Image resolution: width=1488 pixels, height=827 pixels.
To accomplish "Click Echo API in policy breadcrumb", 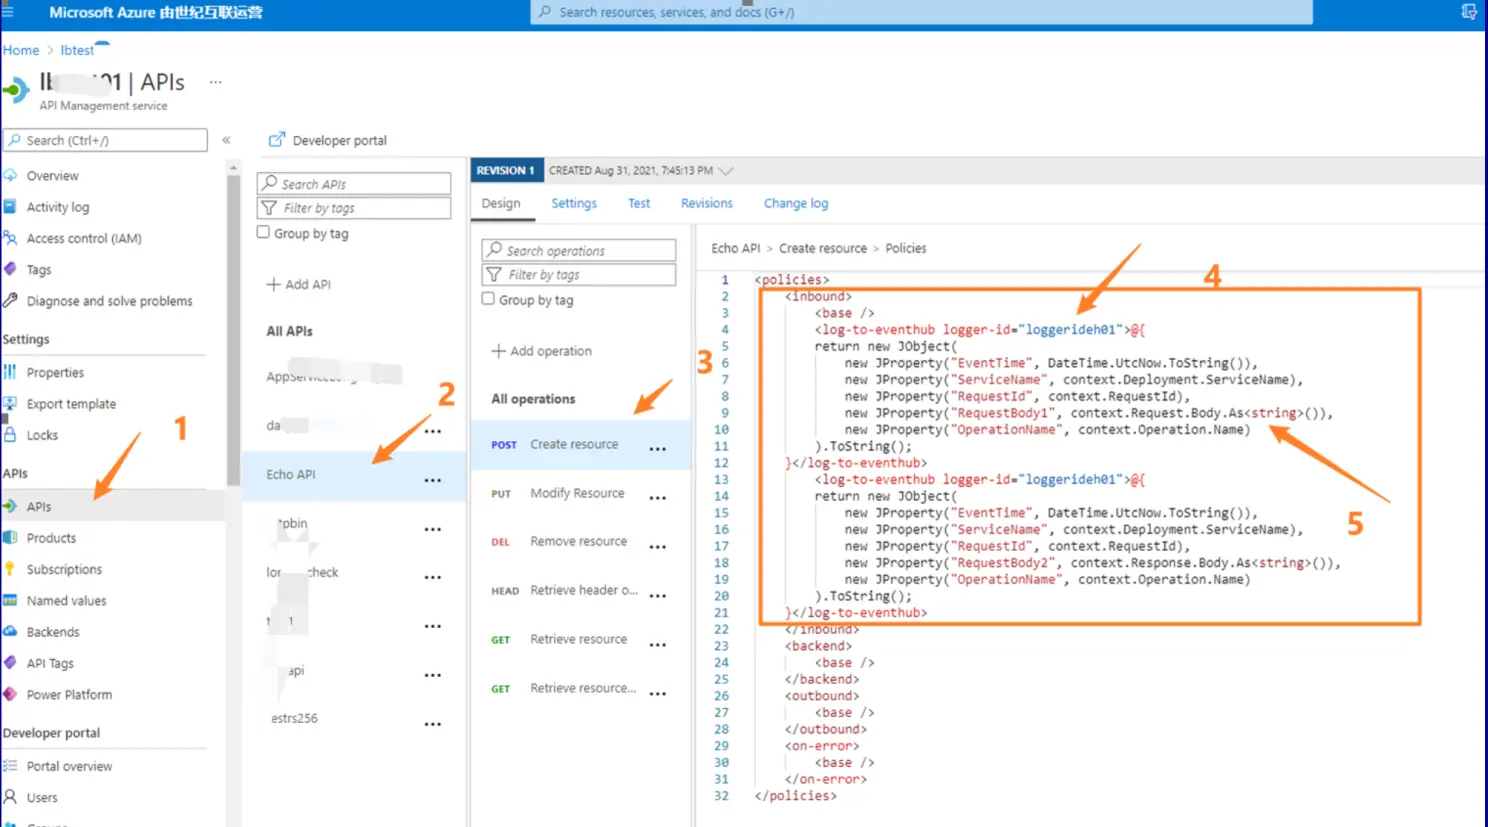I will 736,248.
